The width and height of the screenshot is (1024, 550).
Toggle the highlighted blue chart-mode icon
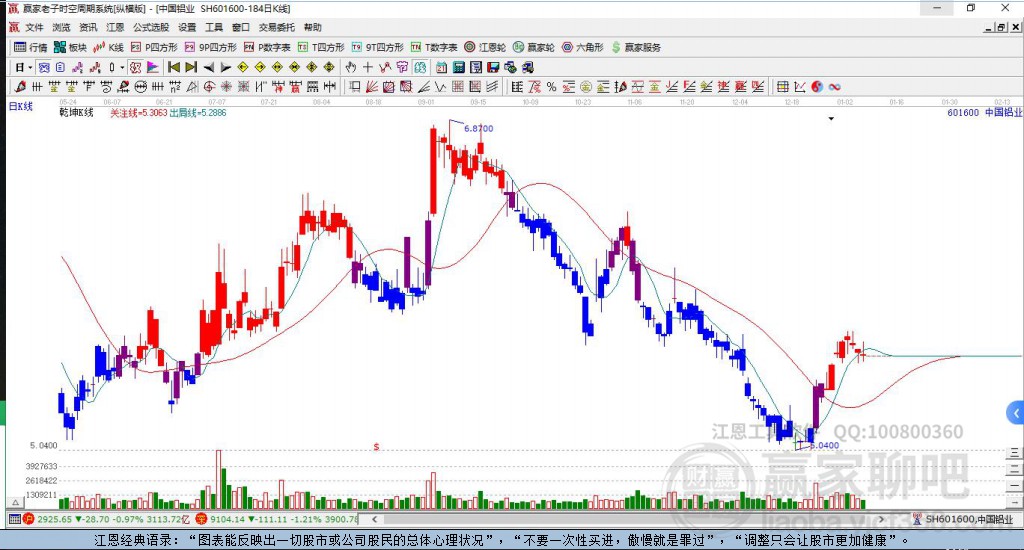43,67
